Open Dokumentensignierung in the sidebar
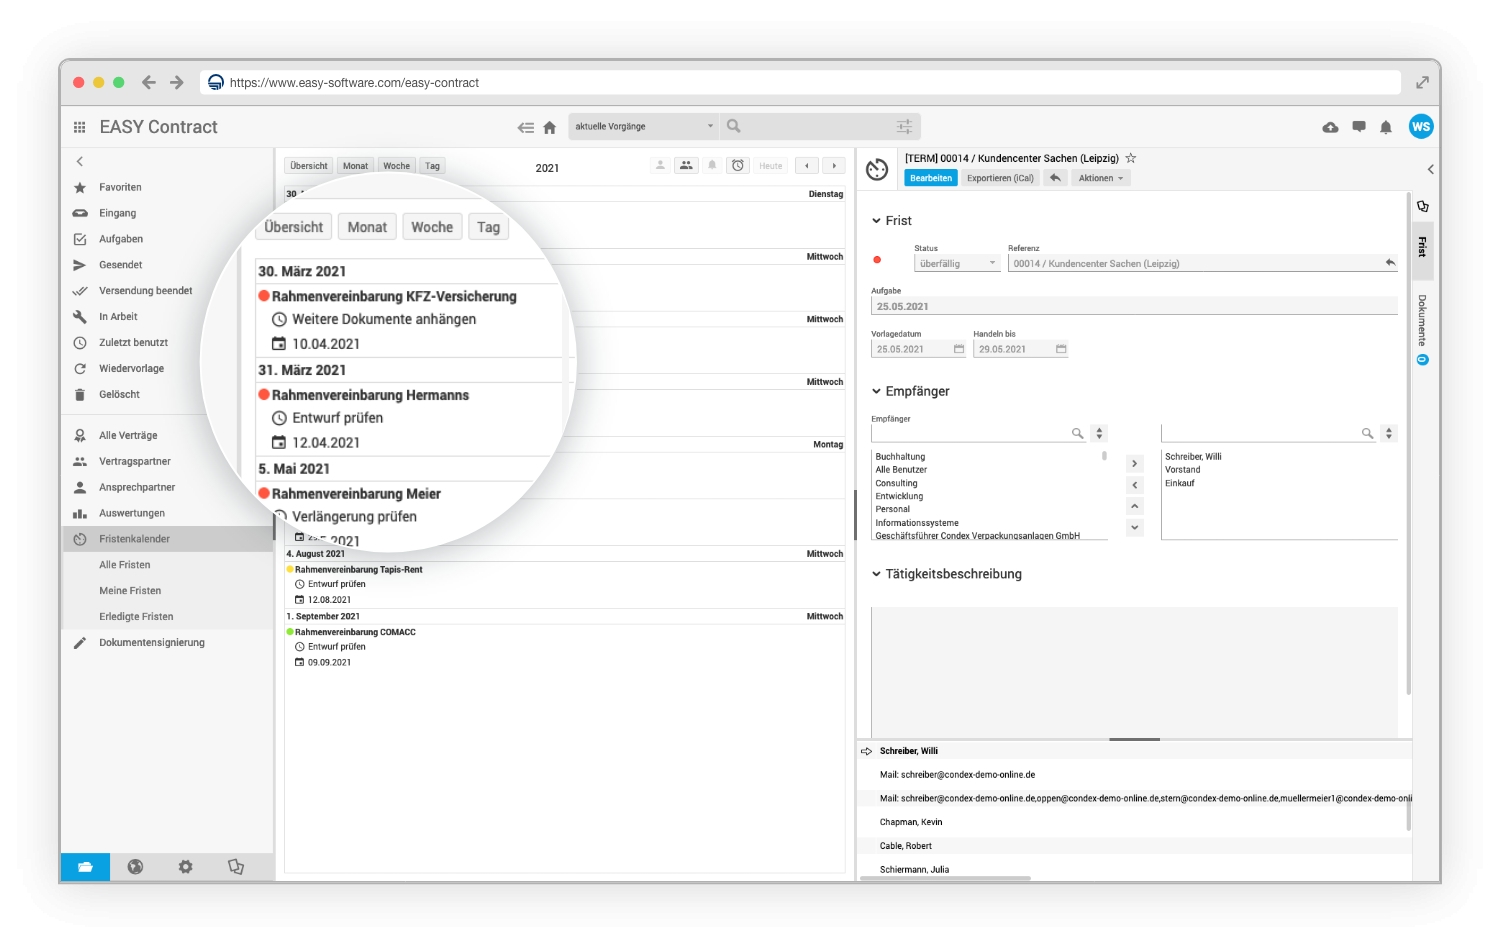 point(152,643)
